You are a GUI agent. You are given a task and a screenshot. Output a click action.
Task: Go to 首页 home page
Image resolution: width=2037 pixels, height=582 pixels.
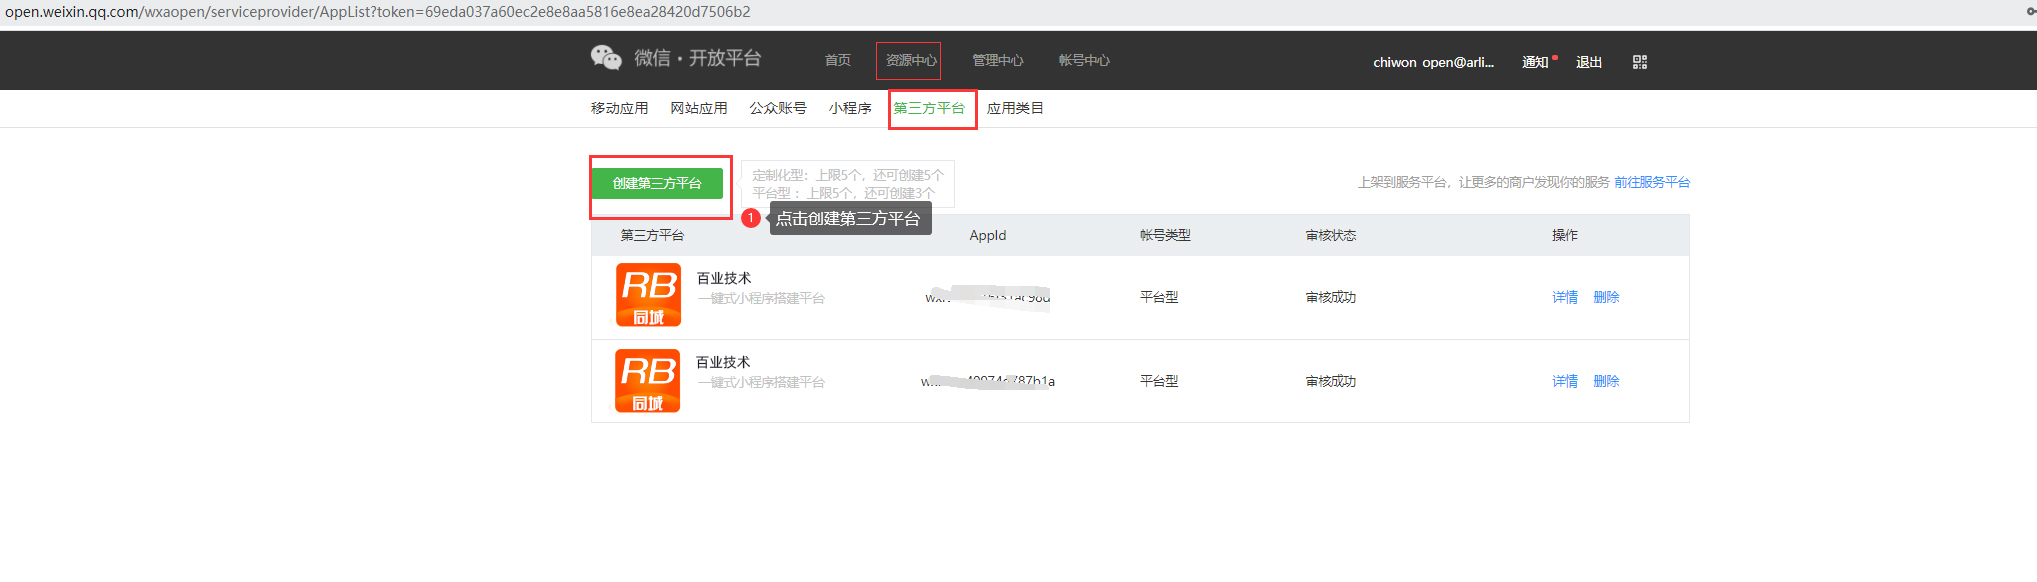click(x=837, y=60)
